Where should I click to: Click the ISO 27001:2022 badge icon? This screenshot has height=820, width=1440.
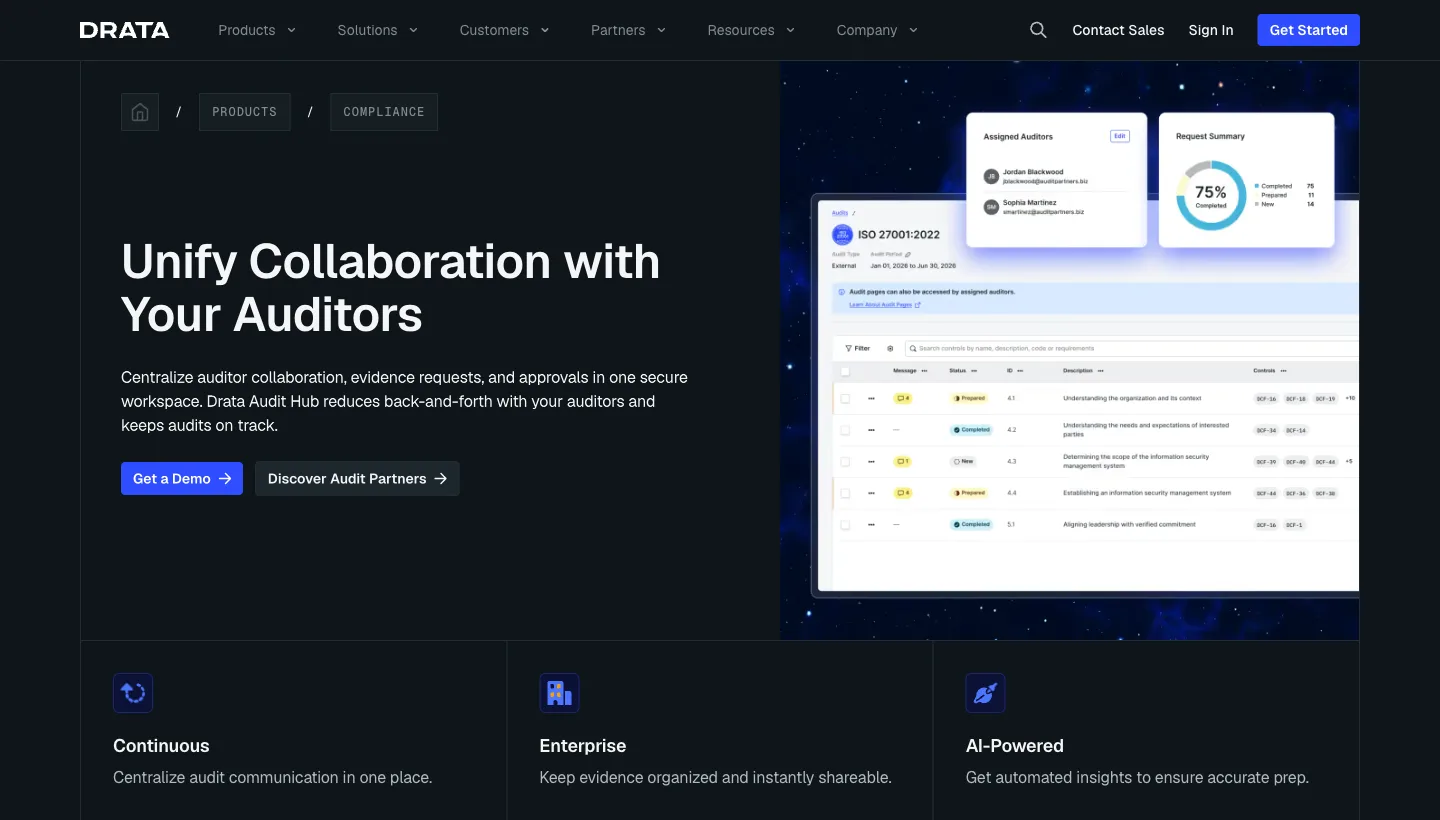842,235
